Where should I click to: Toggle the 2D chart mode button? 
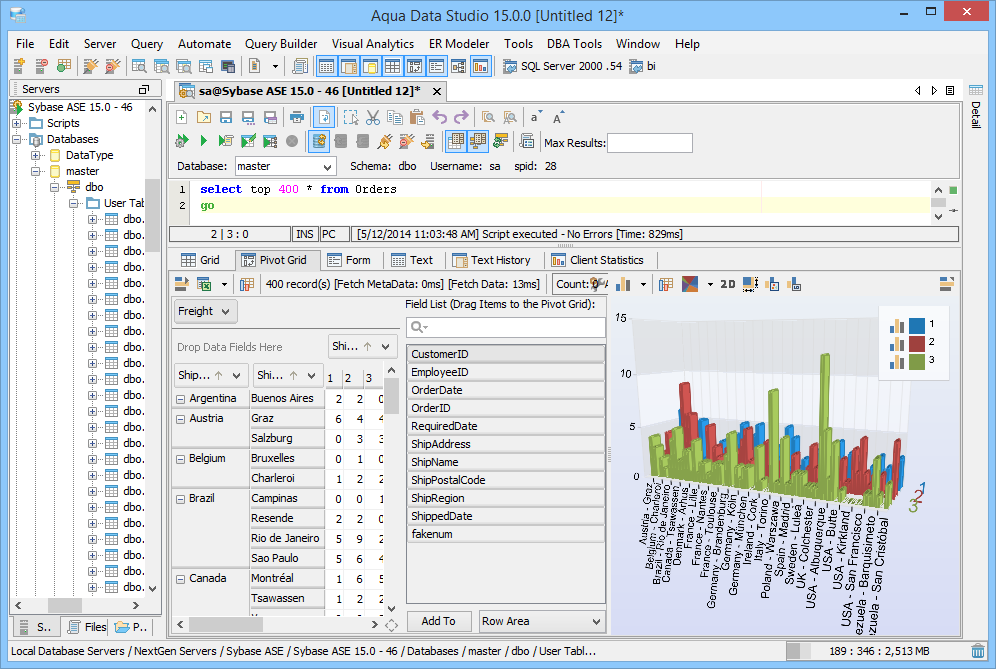click(728, 284)
